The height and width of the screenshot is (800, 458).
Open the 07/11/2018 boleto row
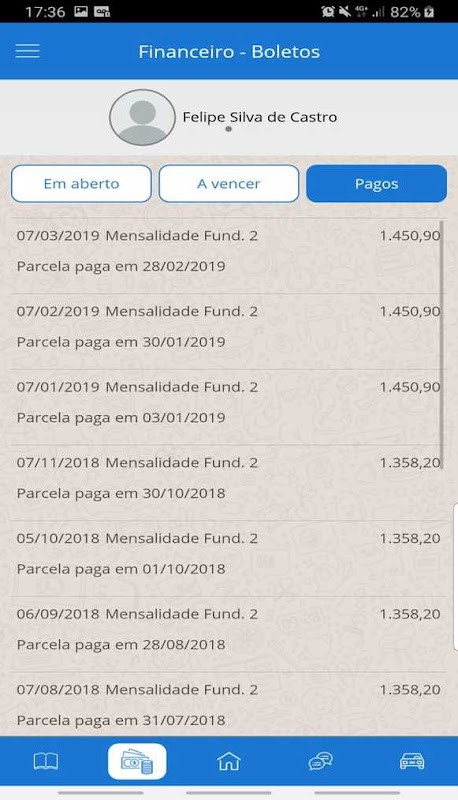tap(228, 483)
